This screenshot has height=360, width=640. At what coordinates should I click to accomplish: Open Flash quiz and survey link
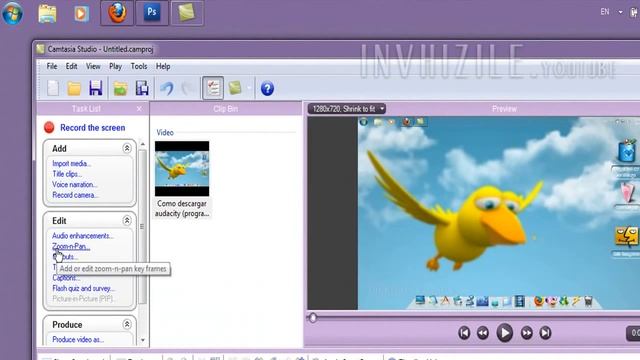click(x=84, y=288)
